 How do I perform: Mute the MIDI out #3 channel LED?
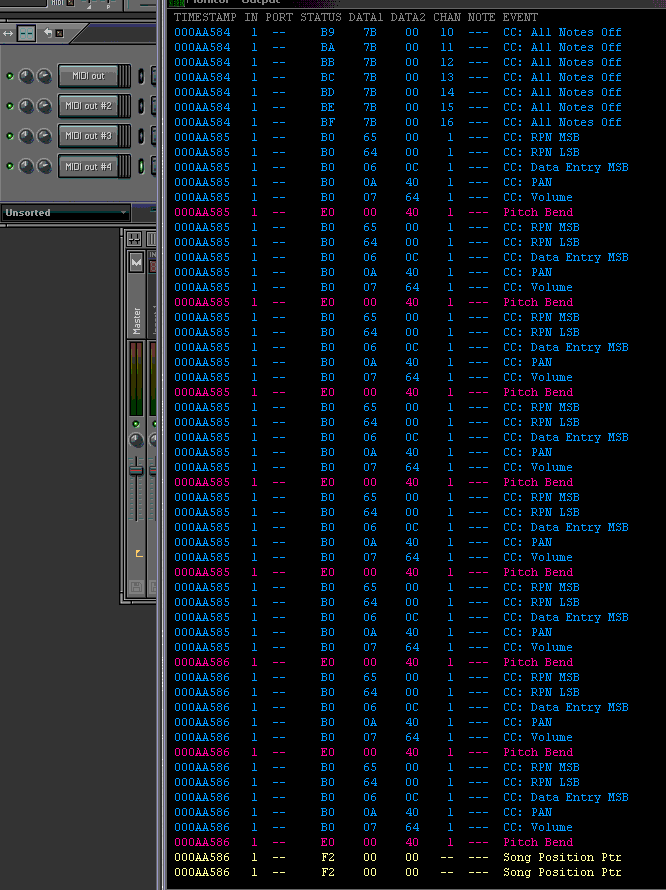coord(10,136)
